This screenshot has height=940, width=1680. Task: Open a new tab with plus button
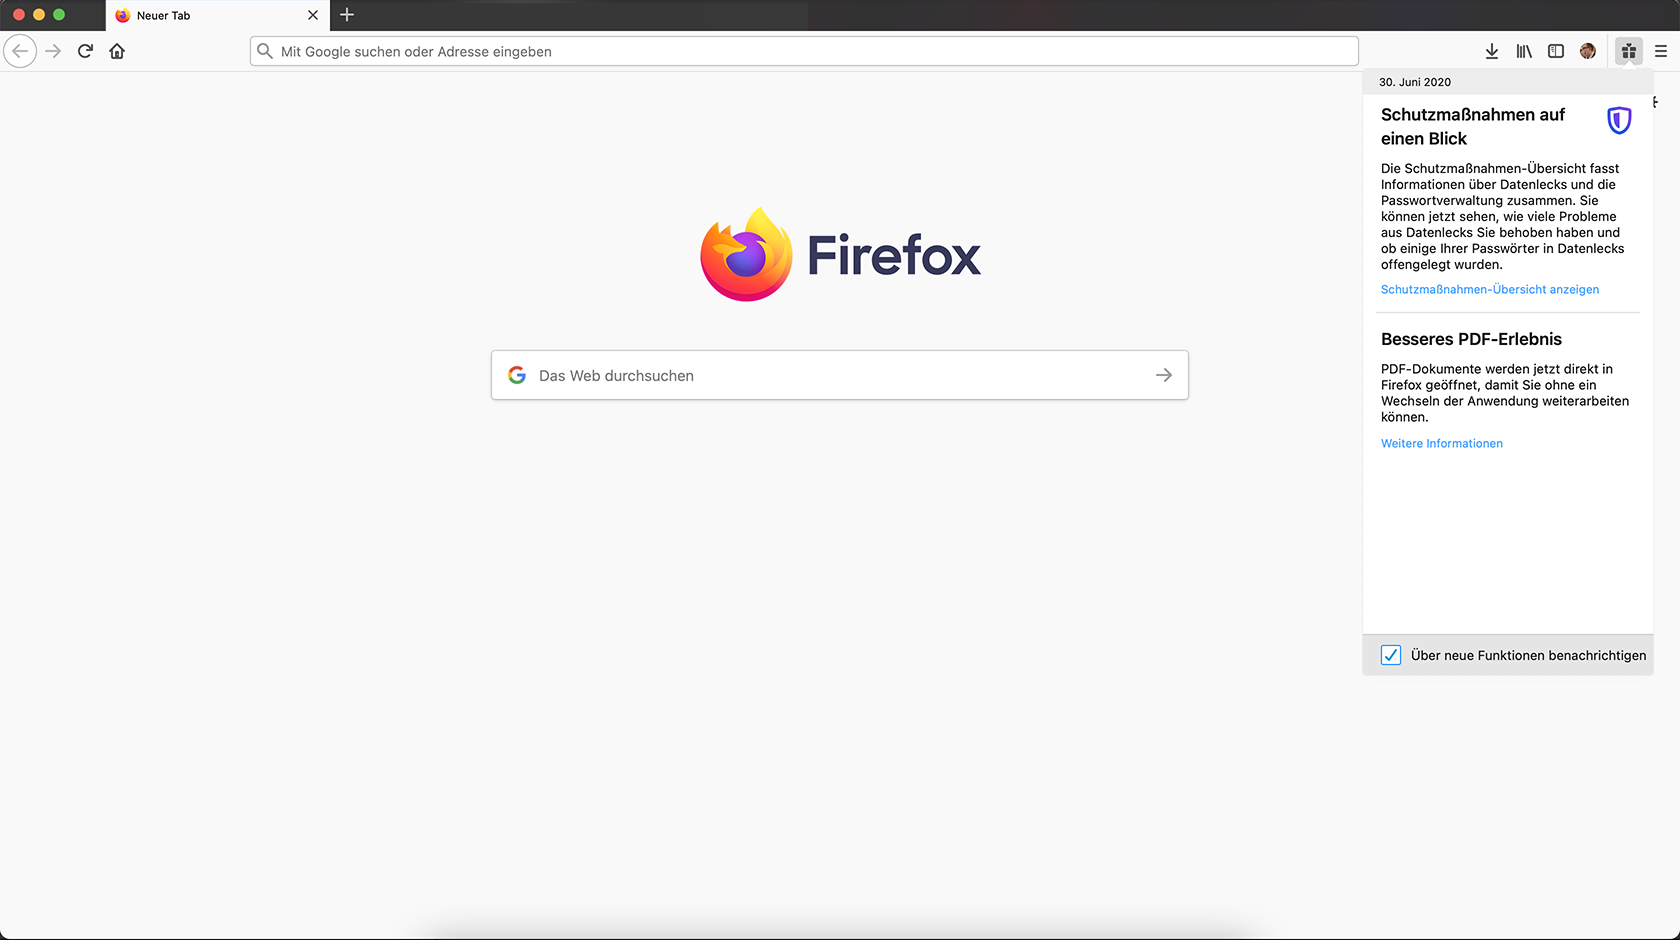click(347, 15)
